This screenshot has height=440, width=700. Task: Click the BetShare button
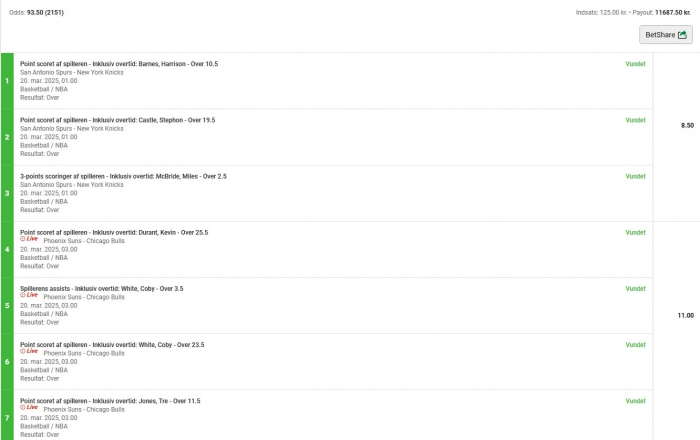click(x=666, y=35)
